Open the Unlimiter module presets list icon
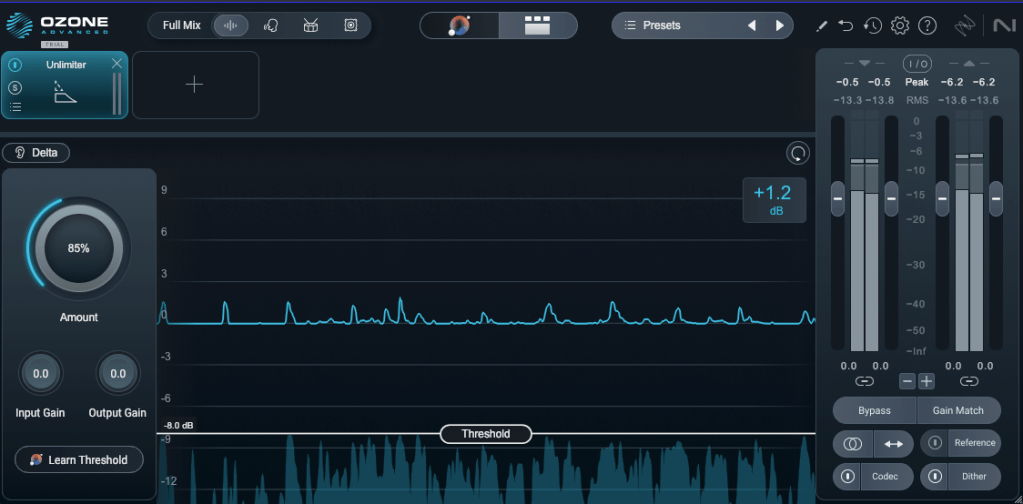The width and height of the screenshot is (1023, 504). 16,106
